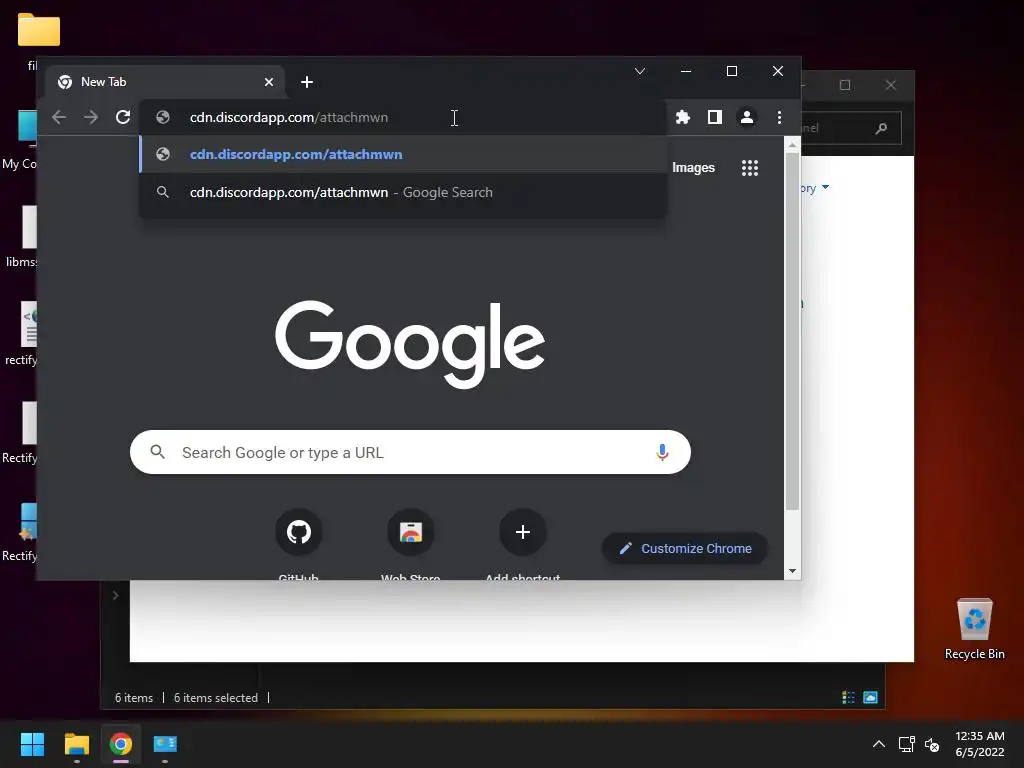Image resolution: width=1024 pixels, height=768 pixels.
Task: Expand the navigation pane chevron in Explorer
Action: pos(115,596)
